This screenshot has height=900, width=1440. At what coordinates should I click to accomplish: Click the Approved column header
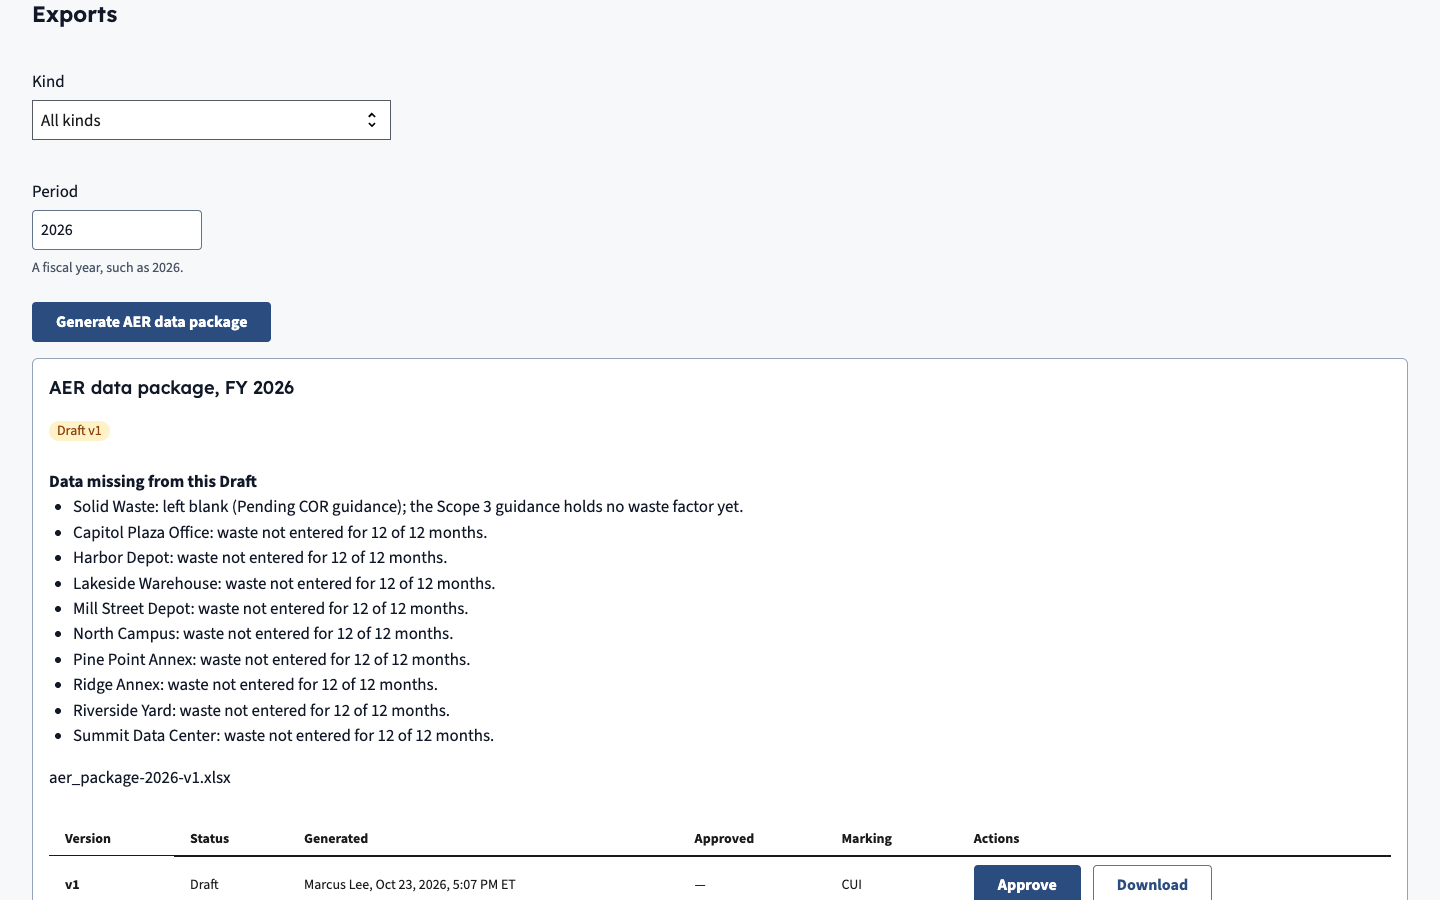coord(724,838)
